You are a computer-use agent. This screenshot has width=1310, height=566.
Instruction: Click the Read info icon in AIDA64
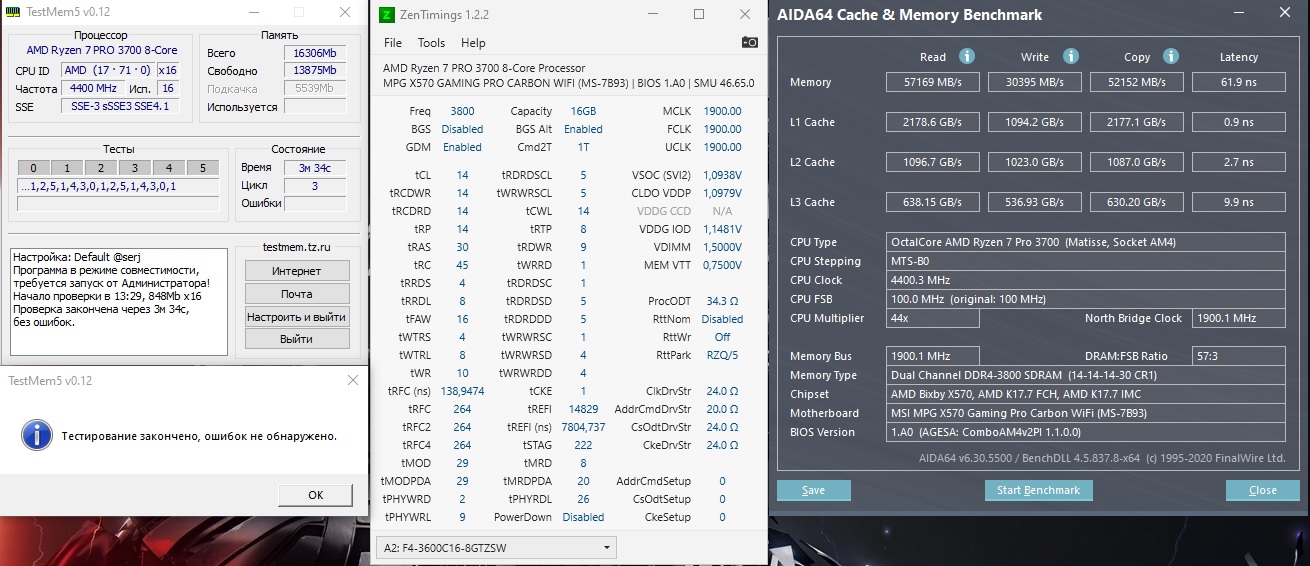coord(967,57)
